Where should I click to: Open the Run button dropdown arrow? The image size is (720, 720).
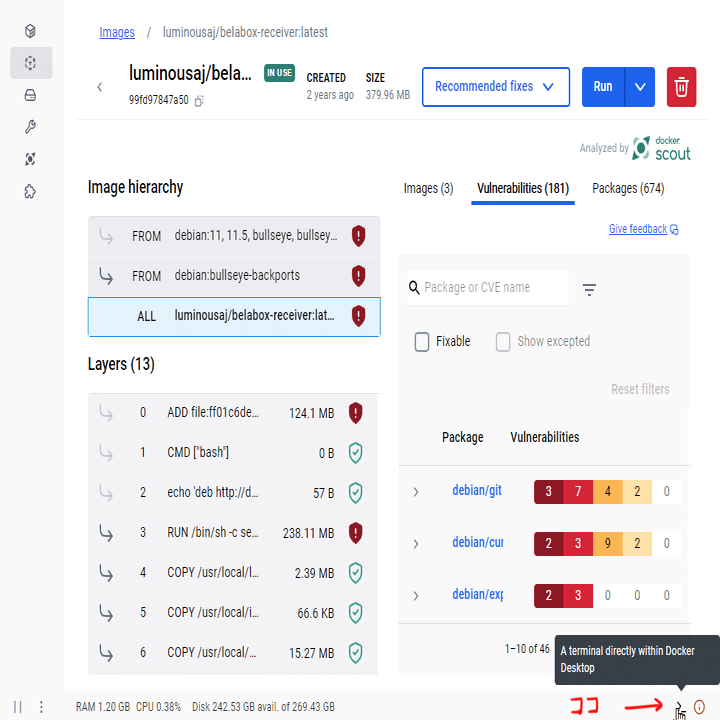(640, 87)
